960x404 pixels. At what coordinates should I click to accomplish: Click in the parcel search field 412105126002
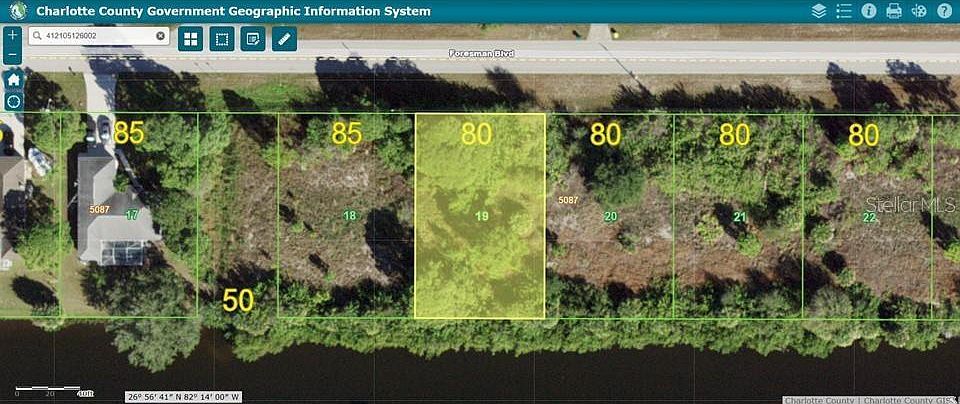pyautogui.click(x=99, y=36)
